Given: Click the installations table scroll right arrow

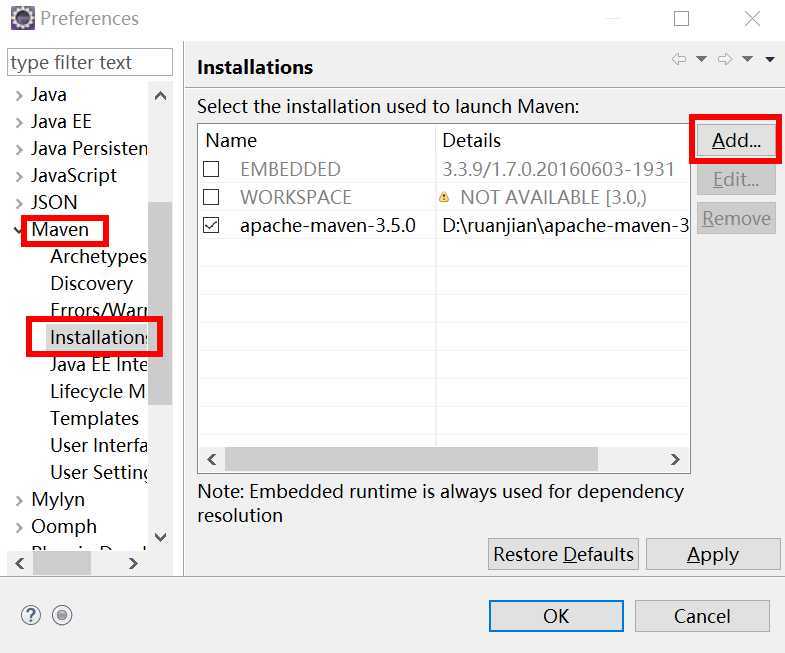Looking at the screenshot, I should click(x=675, y=459).
